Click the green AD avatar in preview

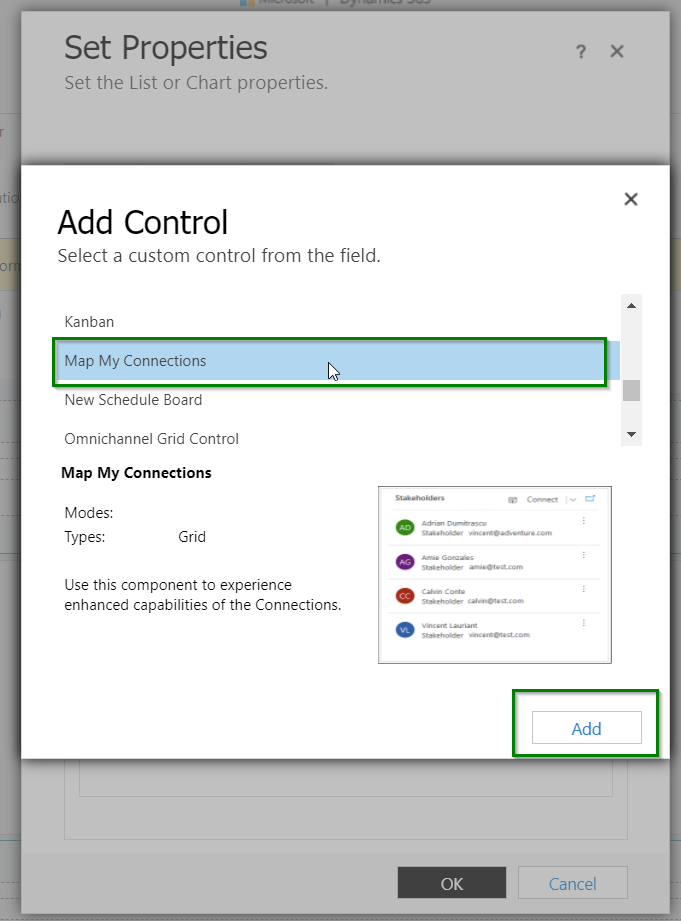click(405, 527)
